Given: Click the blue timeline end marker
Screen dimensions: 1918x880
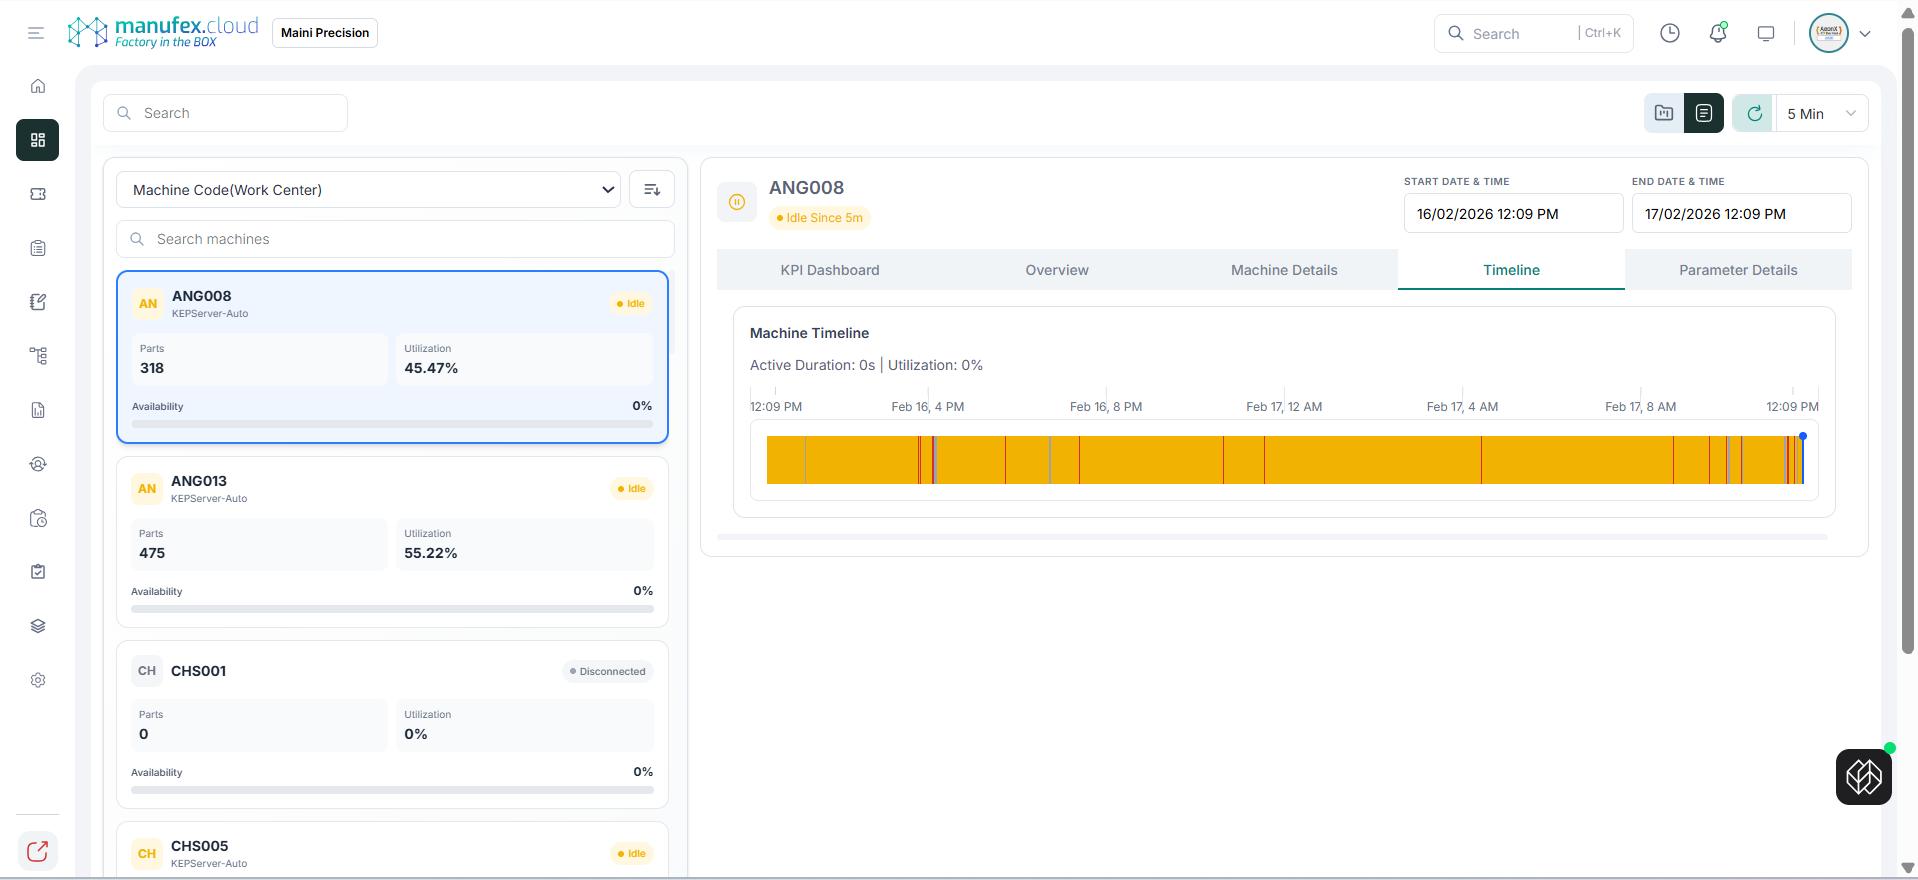Looking at the screenshot, I should pyautogui.click(x=1803, y=436).
